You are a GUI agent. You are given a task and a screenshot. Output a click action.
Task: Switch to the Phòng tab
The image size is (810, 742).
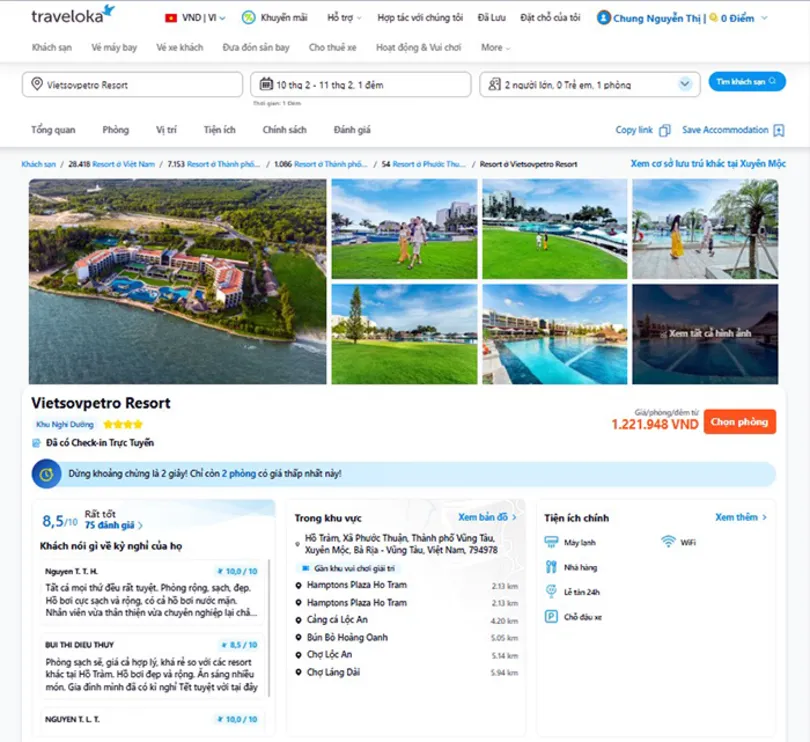pos(115,130)
